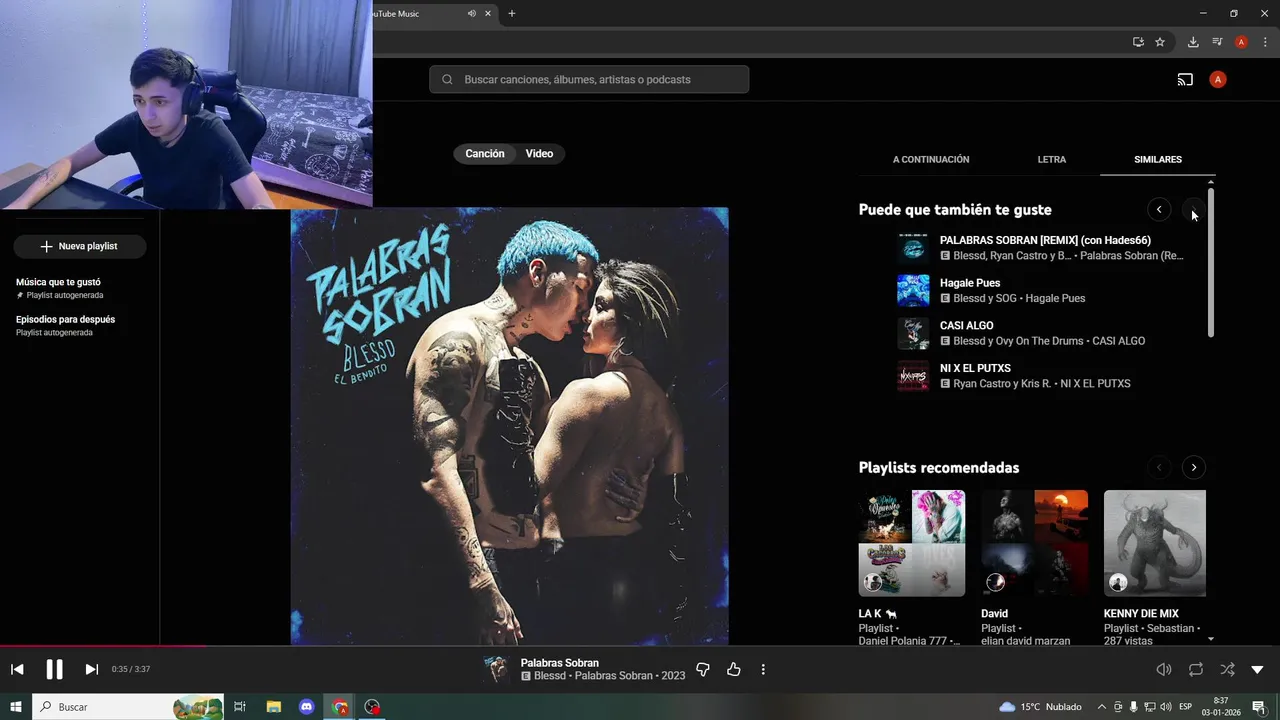Click the album thumbnail in player bar

pos(496,669)
